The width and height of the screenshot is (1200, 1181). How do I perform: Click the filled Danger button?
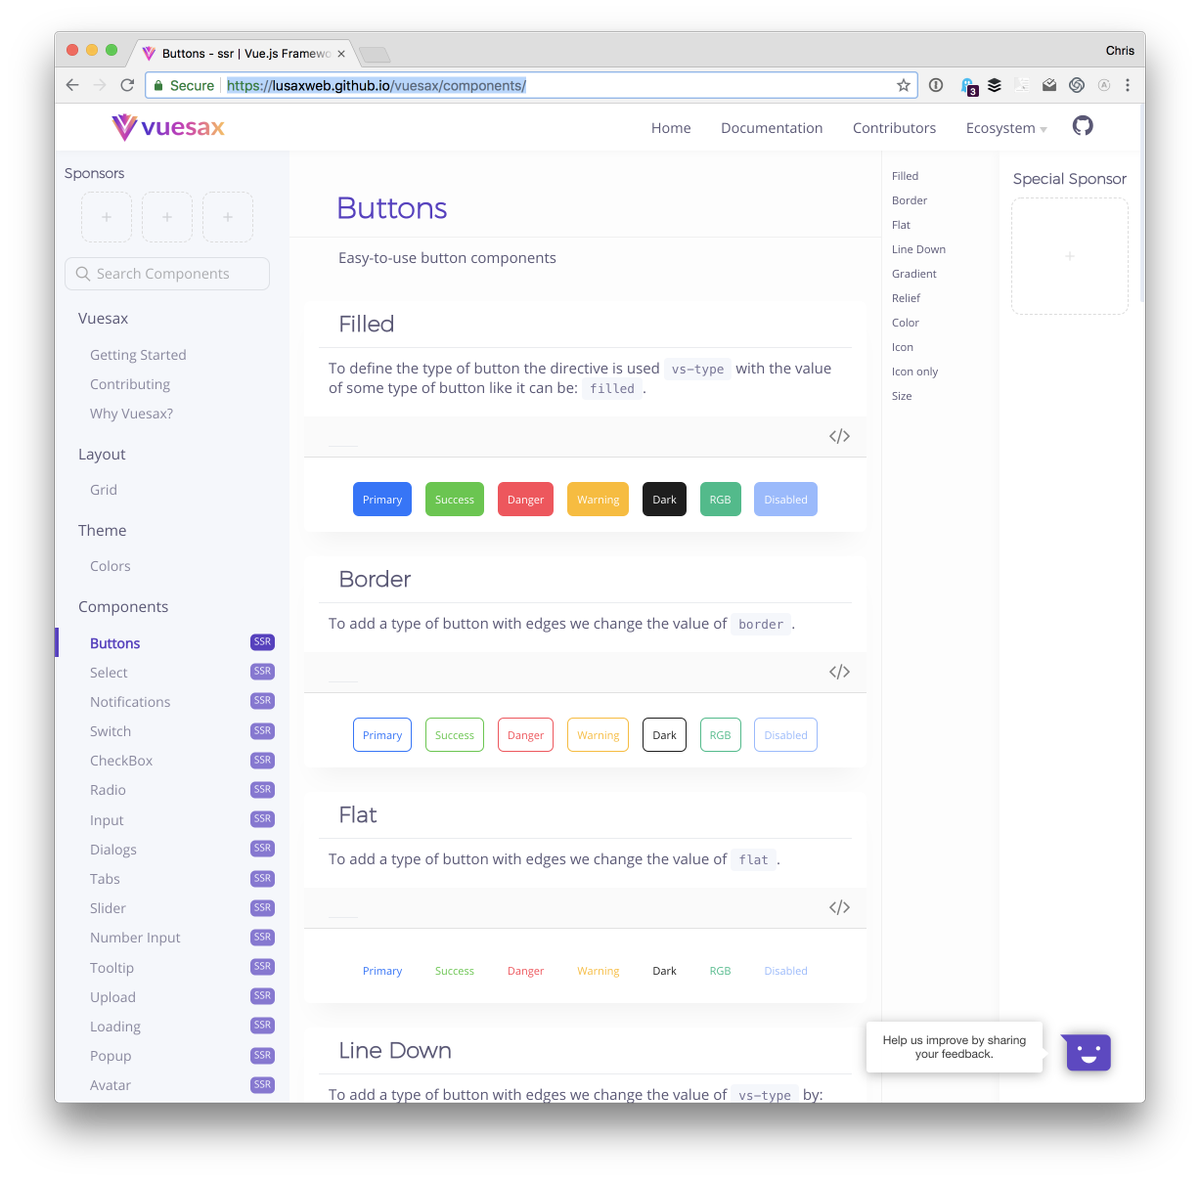[x=526, y=500]
